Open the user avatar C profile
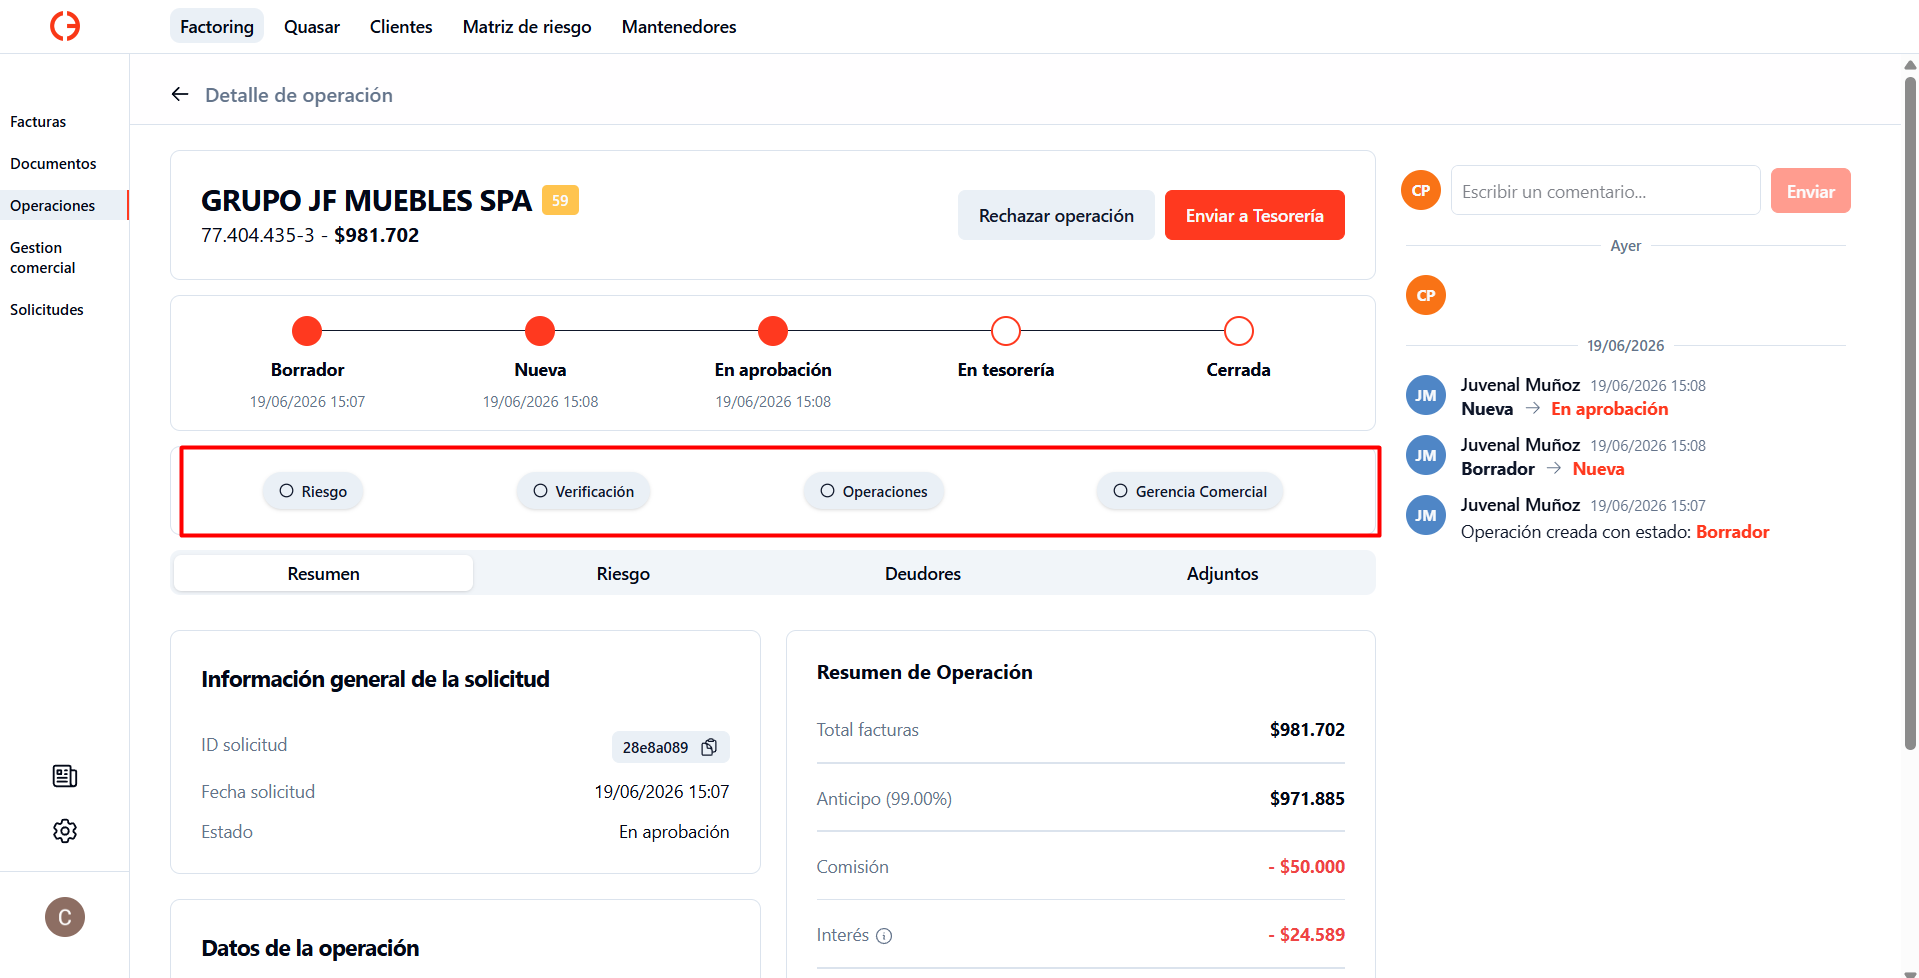 pos(65,917)
